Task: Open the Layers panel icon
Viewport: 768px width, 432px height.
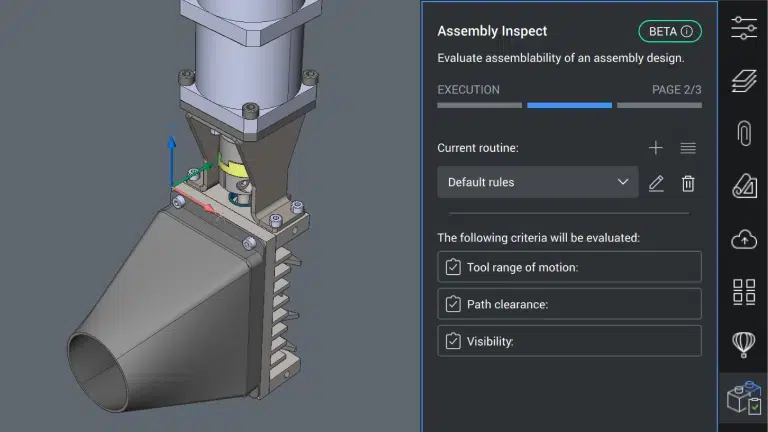Action: (744, 80)
